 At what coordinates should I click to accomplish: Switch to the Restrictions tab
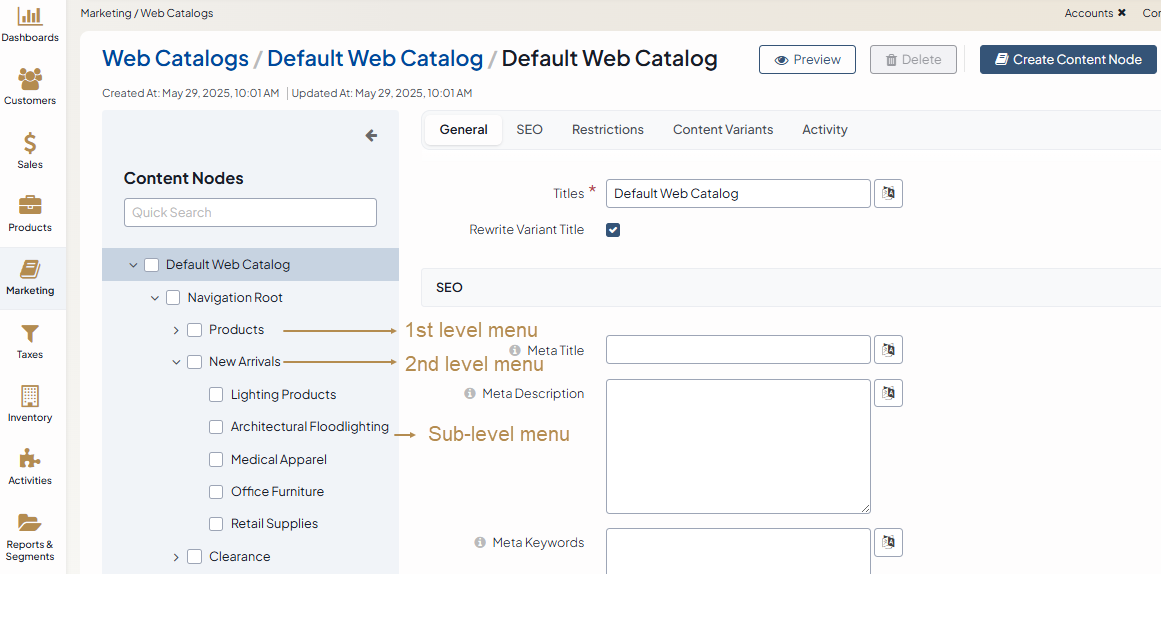coord(607,130)
